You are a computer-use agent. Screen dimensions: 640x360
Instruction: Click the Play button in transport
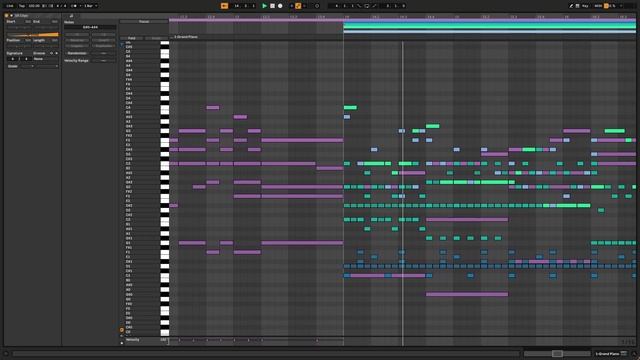click(x=264, y=6)
